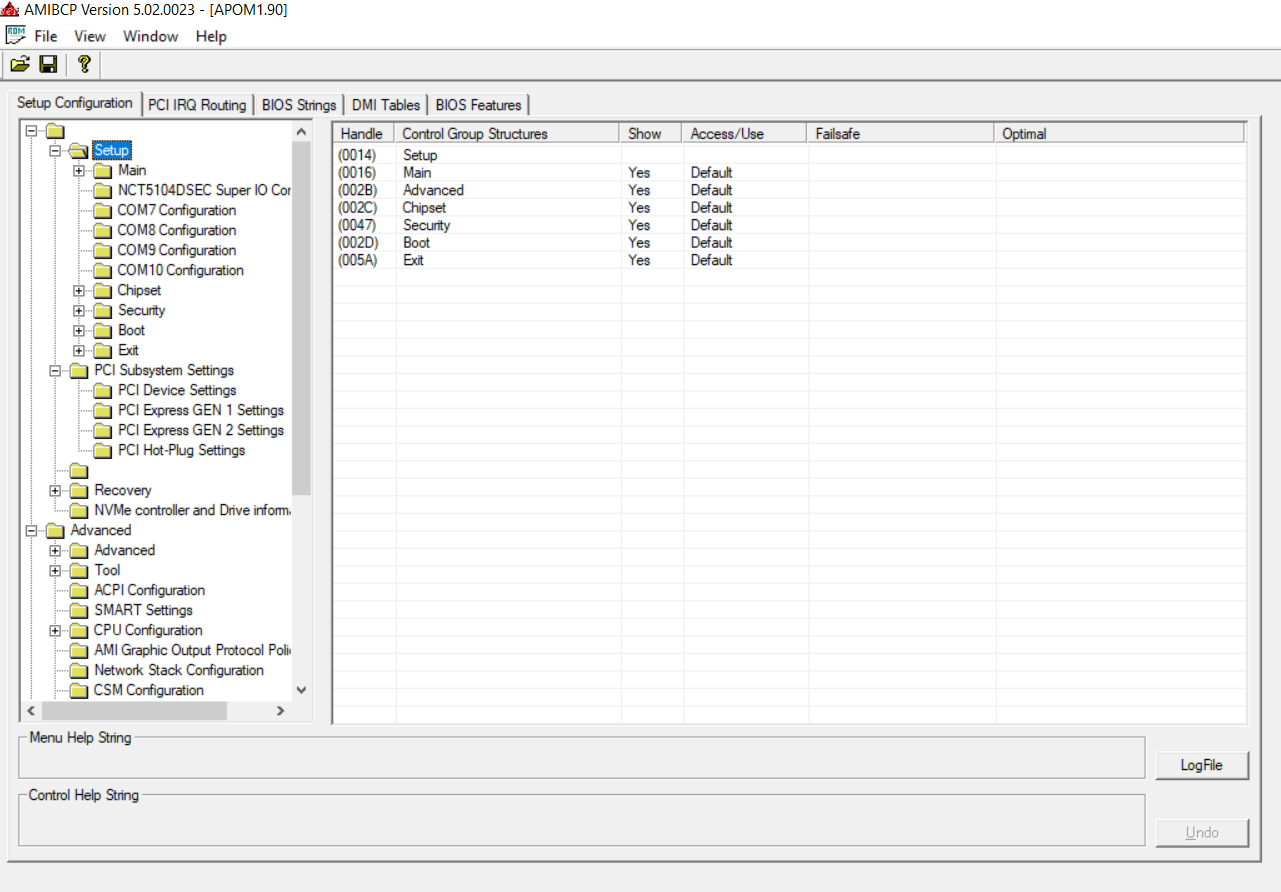Click the folder icon next to Recovery
The image size is (1281, 892).
click(79, 491)
